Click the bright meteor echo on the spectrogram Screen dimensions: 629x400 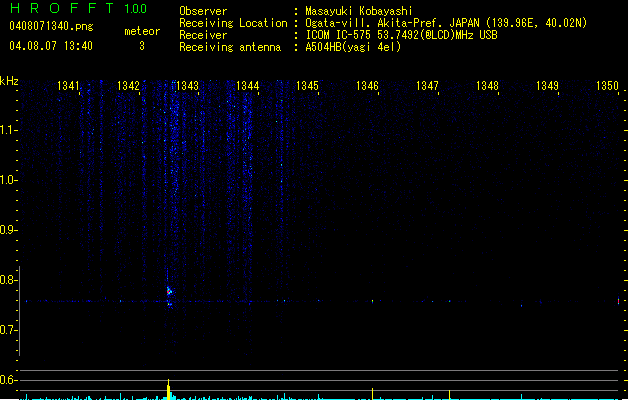(169, 292)
